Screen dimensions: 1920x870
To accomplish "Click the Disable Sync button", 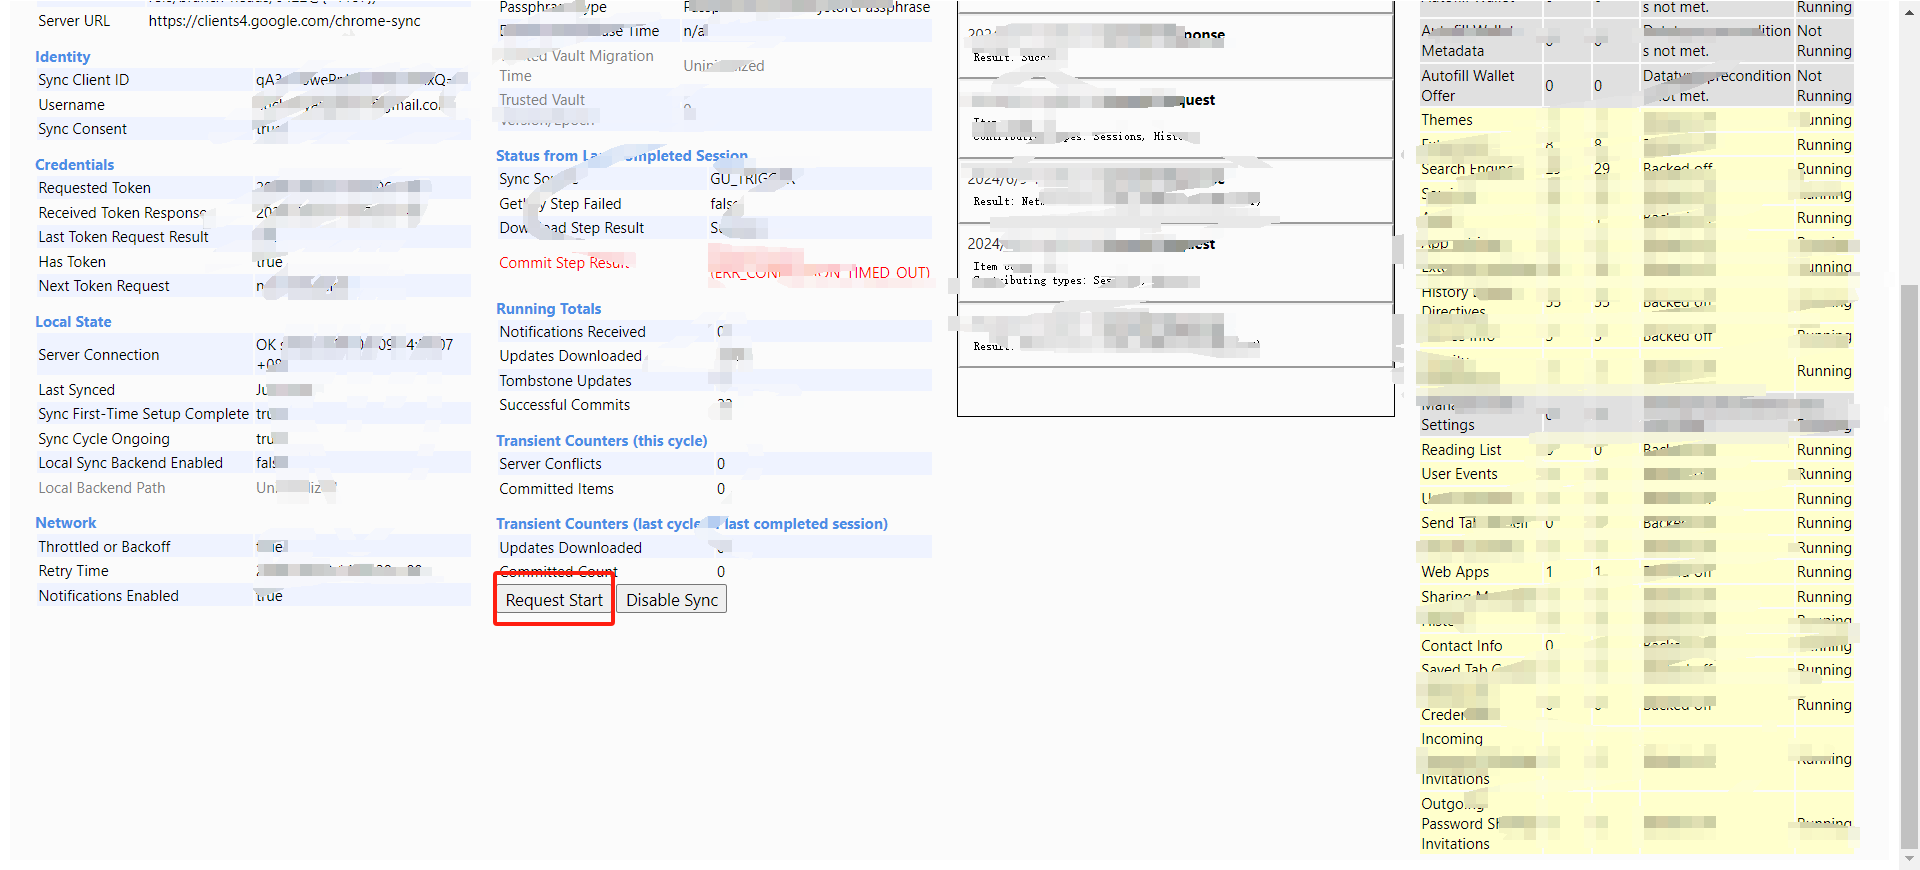I will pos(672,600).
